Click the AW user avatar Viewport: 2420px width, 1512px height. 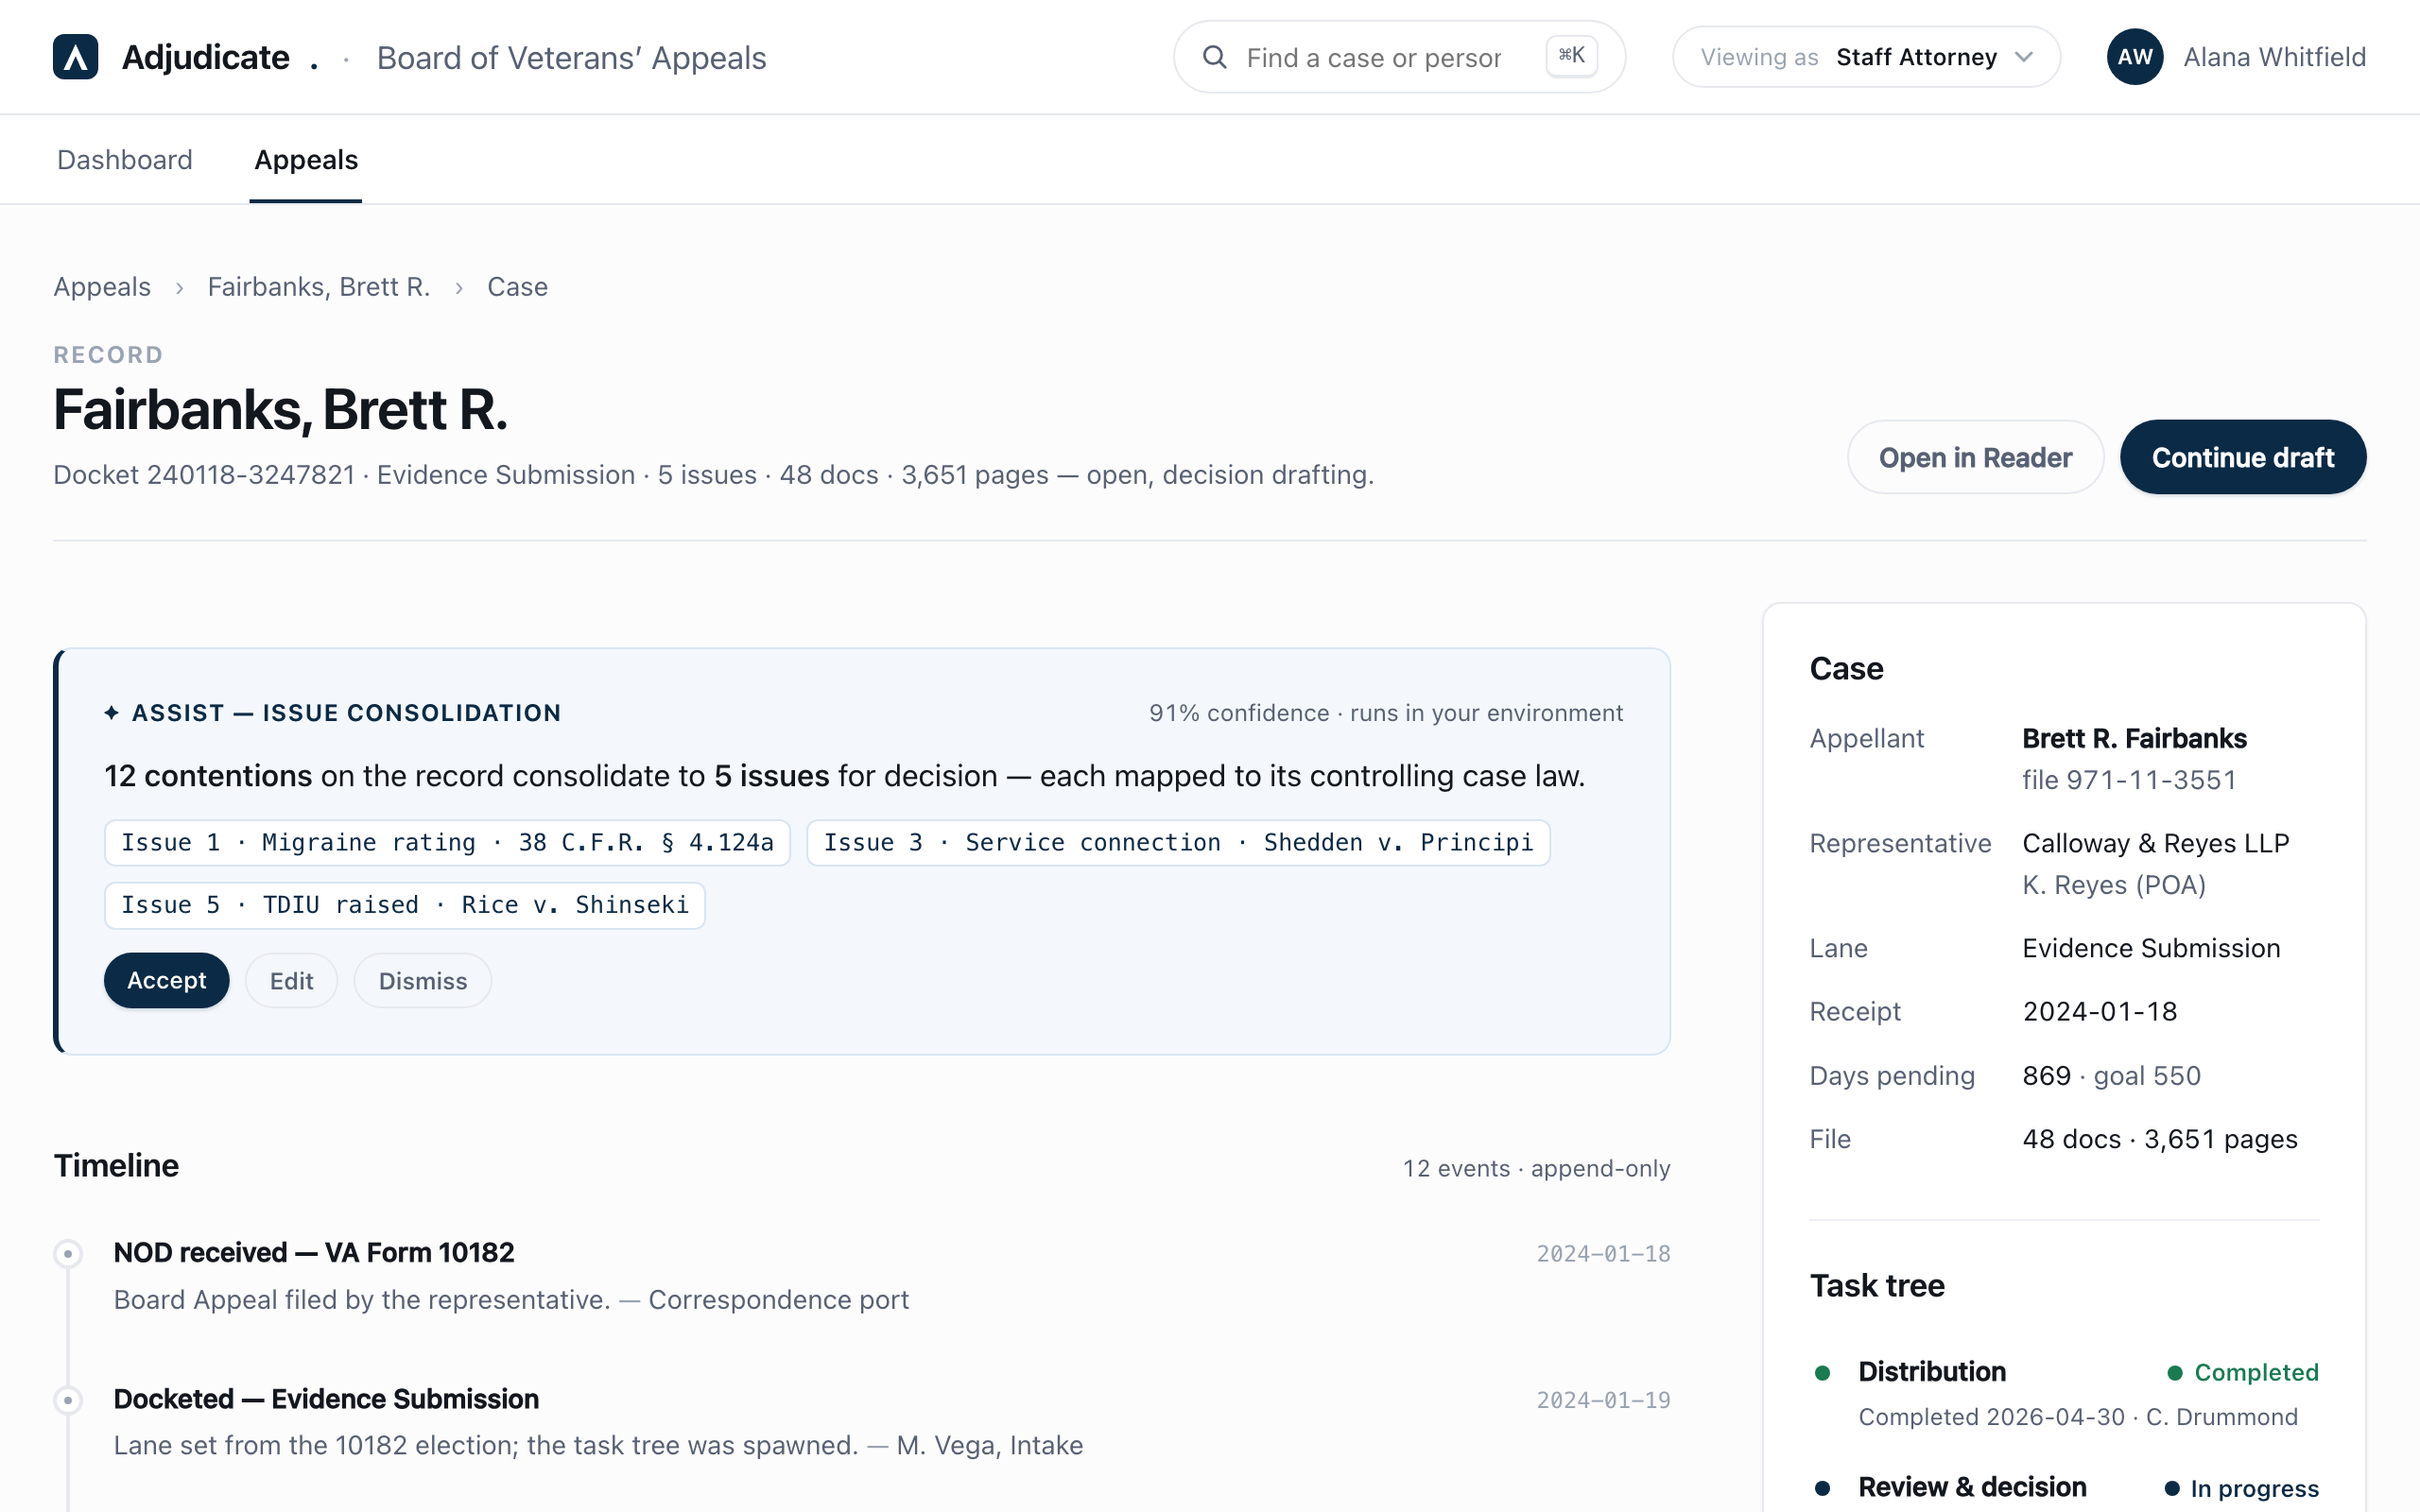(x=2134, y=57)
